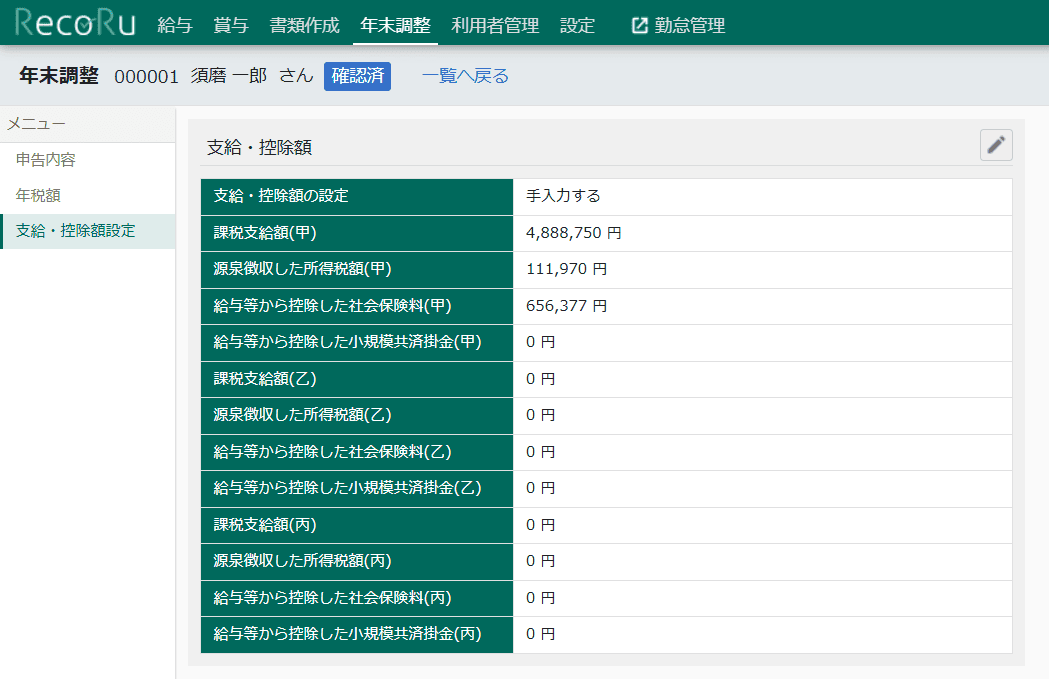Click the 給与等から控除した社会保険料(丙) label
1049x679 pixels.
332,597
